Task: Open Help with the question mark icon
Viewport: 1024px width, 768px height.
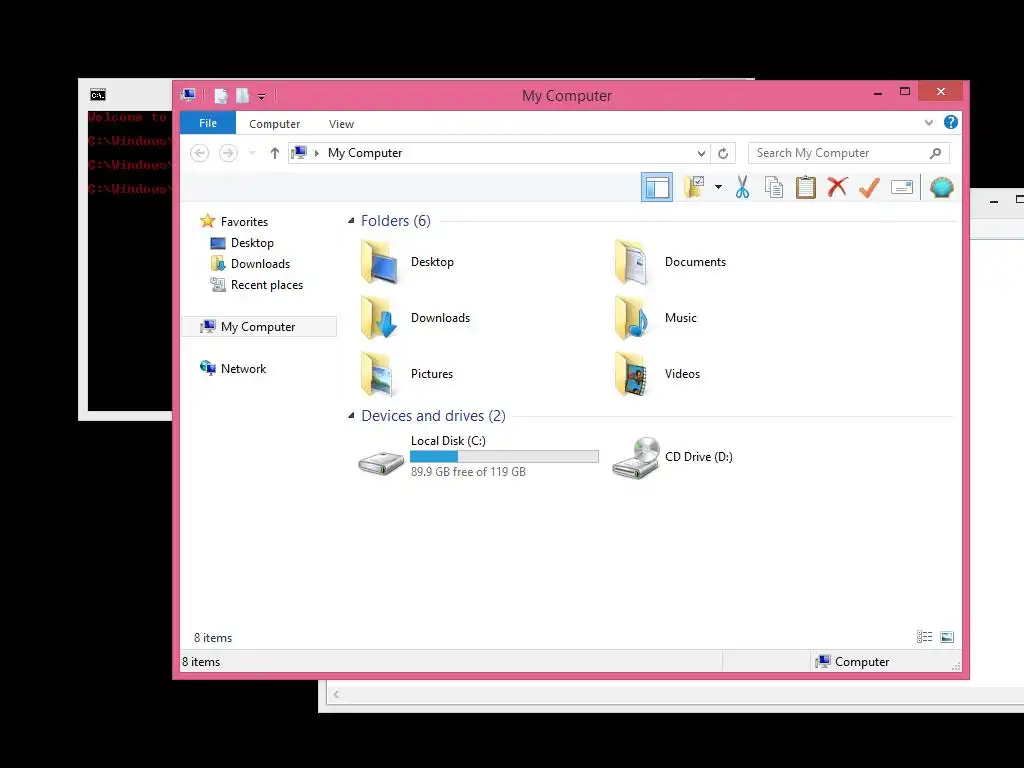Action: tap(951, 122)
